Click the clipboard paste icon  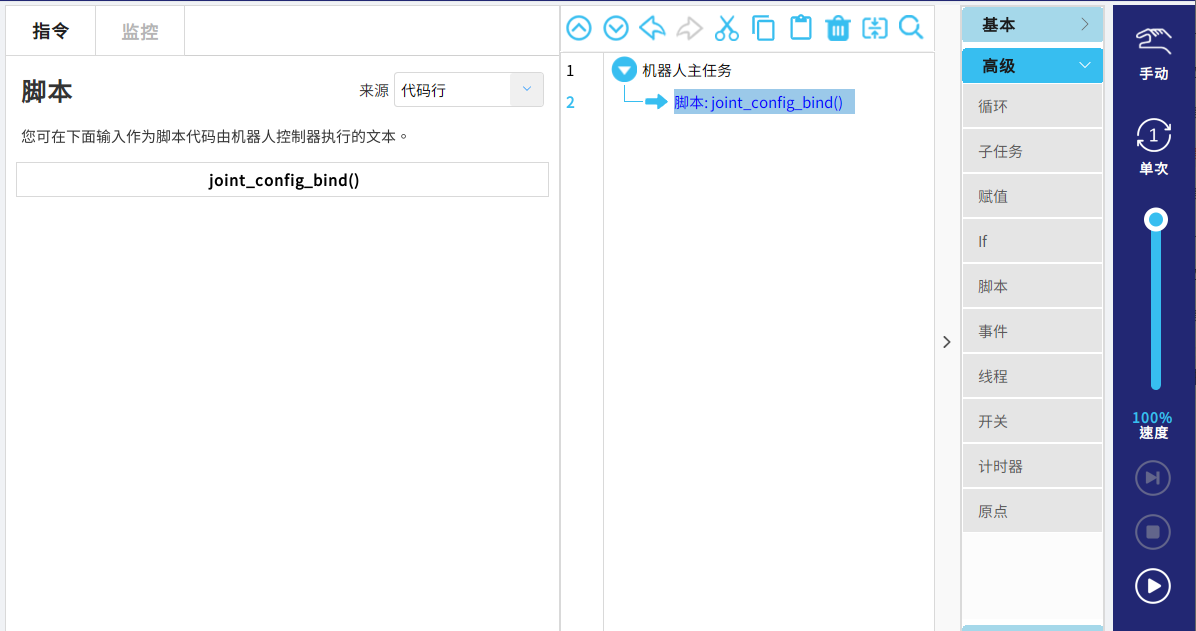(x=801, y=28)
